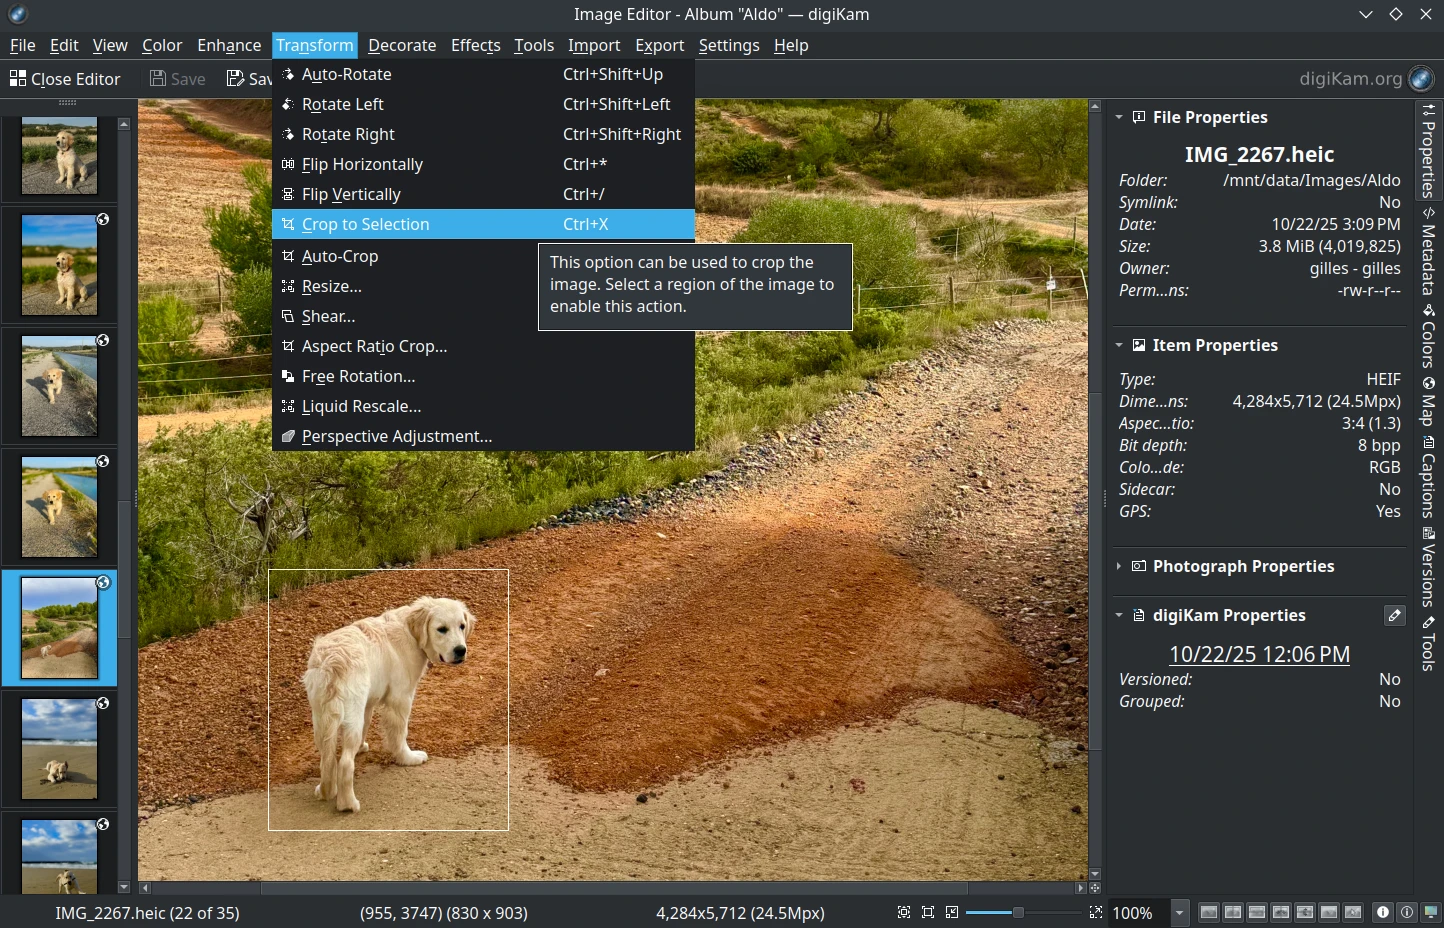Select the beach photo thumbnail in the filmstrip
The image size is (1444, 928).
point(58,748)
